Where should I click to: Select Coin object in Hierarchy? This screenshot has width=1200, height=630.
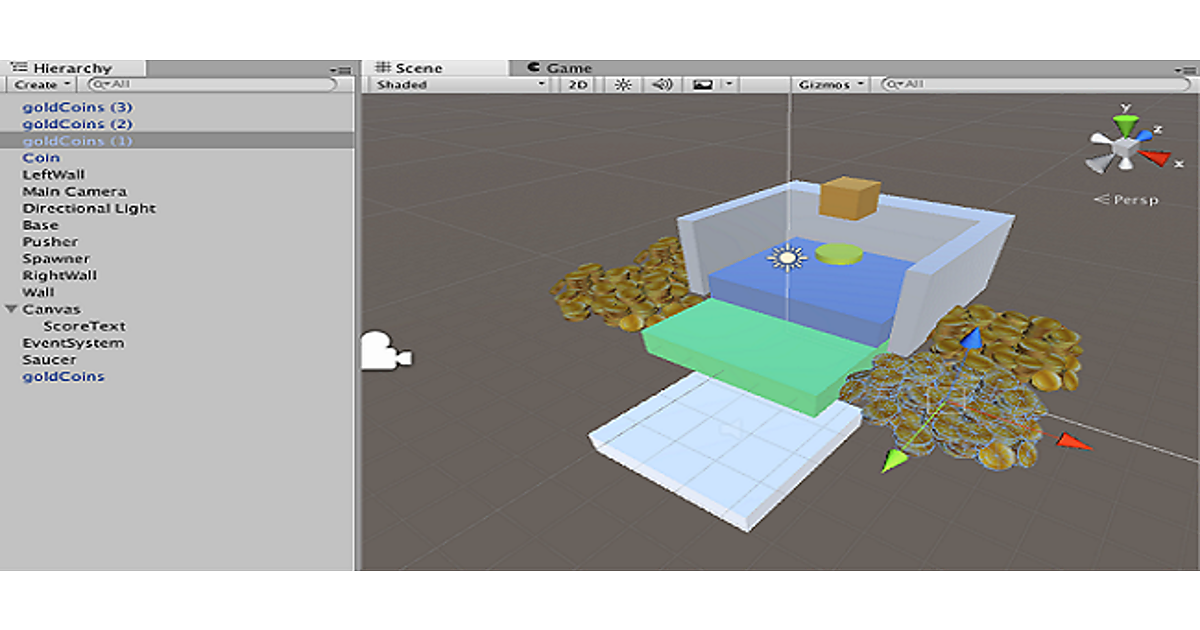pyautogui.click(x=41, y=158)
